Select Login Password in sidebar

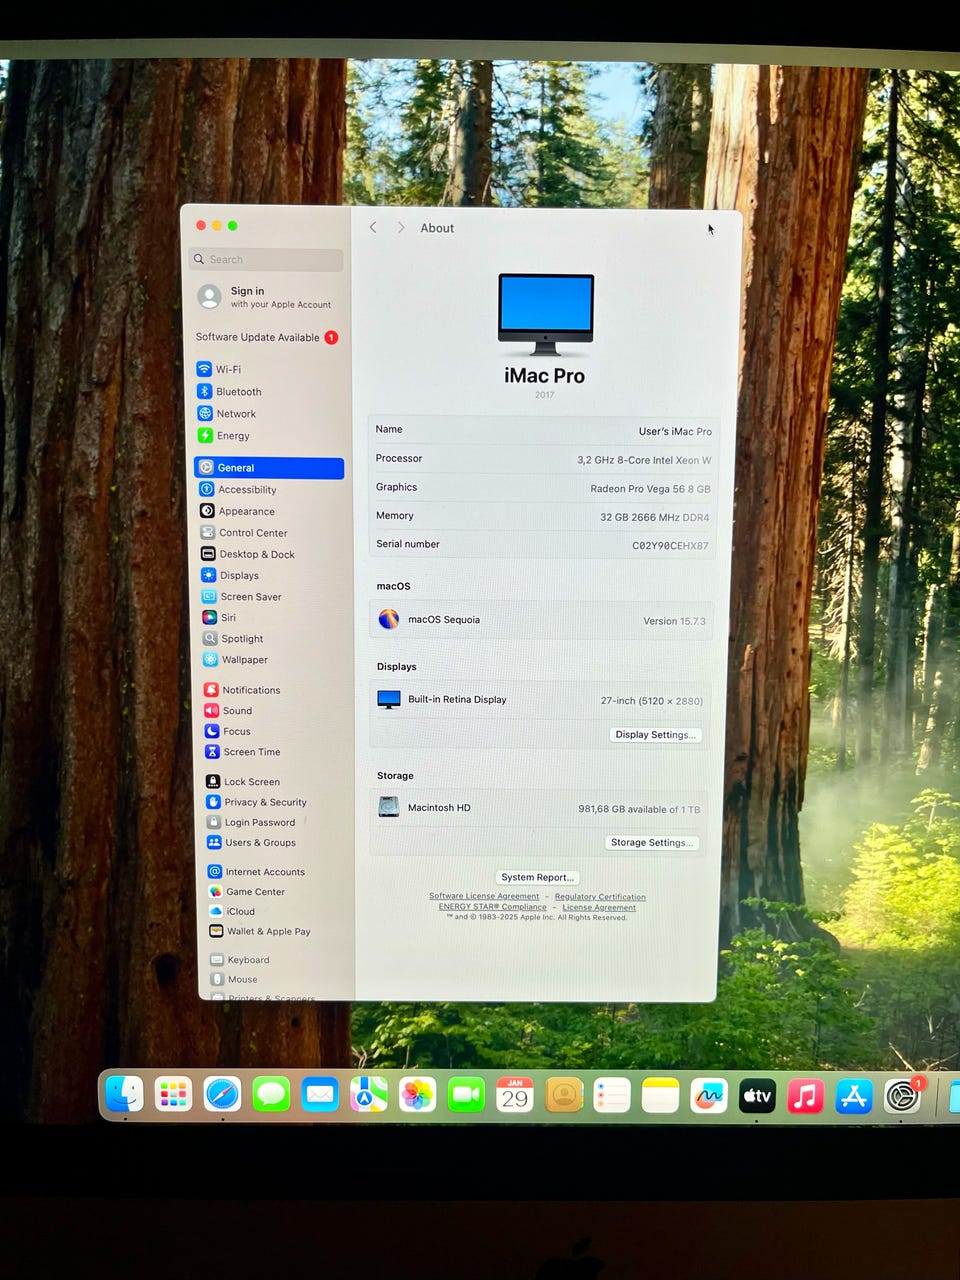pos(251,822)
